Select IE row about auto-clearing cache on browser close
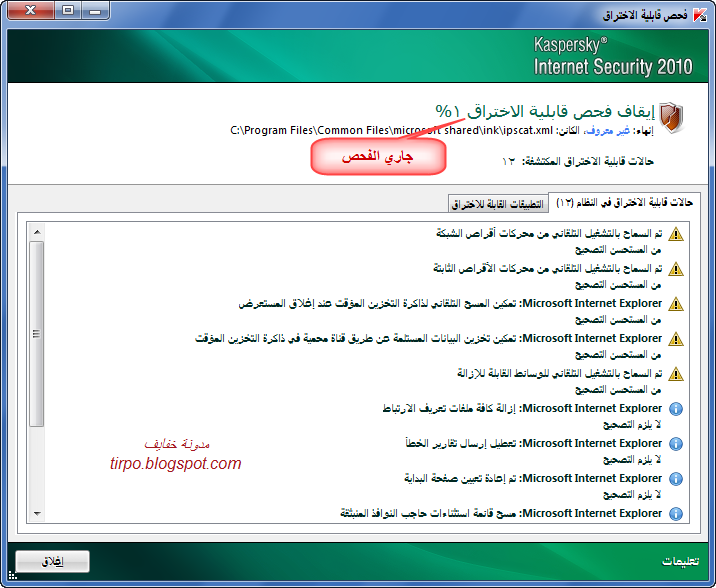Image resolution: width=716 pixels, height=588 pixels. tap(450, 303)
